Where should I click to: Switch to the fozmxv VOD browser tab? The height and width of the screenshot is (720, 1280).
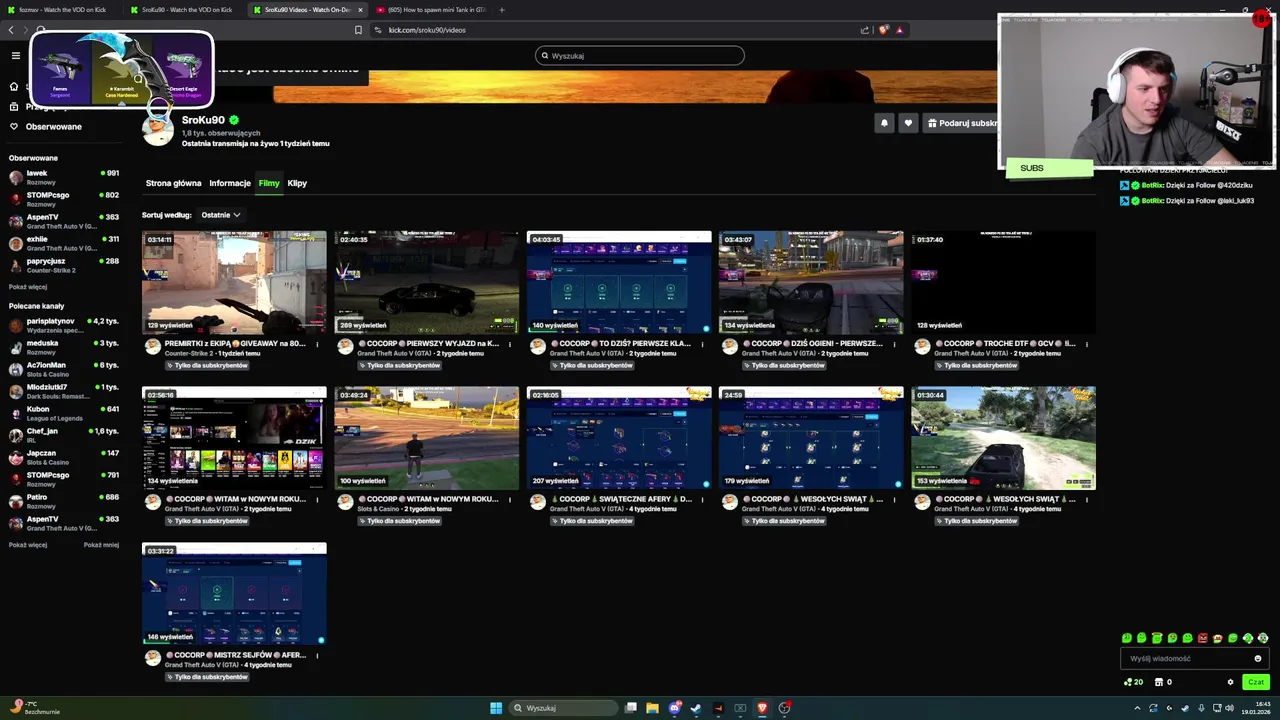pyautogui.click(x=62, y=10)
